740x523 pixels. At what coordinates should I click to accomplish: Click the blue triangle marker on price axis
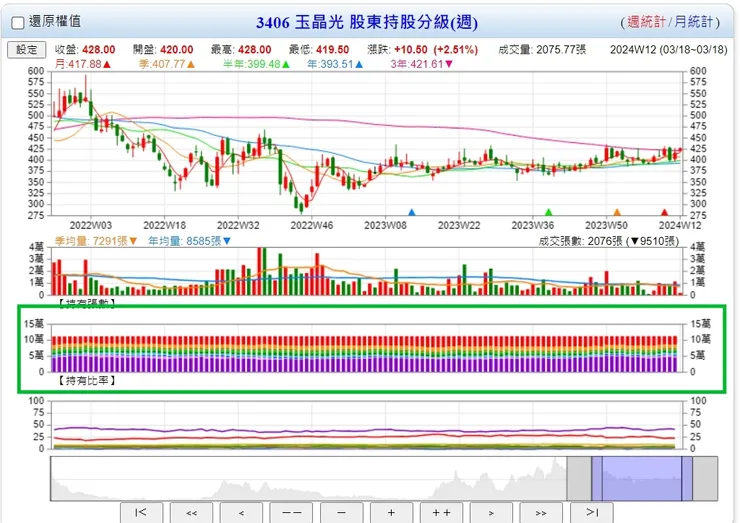(x=412, y=212)
